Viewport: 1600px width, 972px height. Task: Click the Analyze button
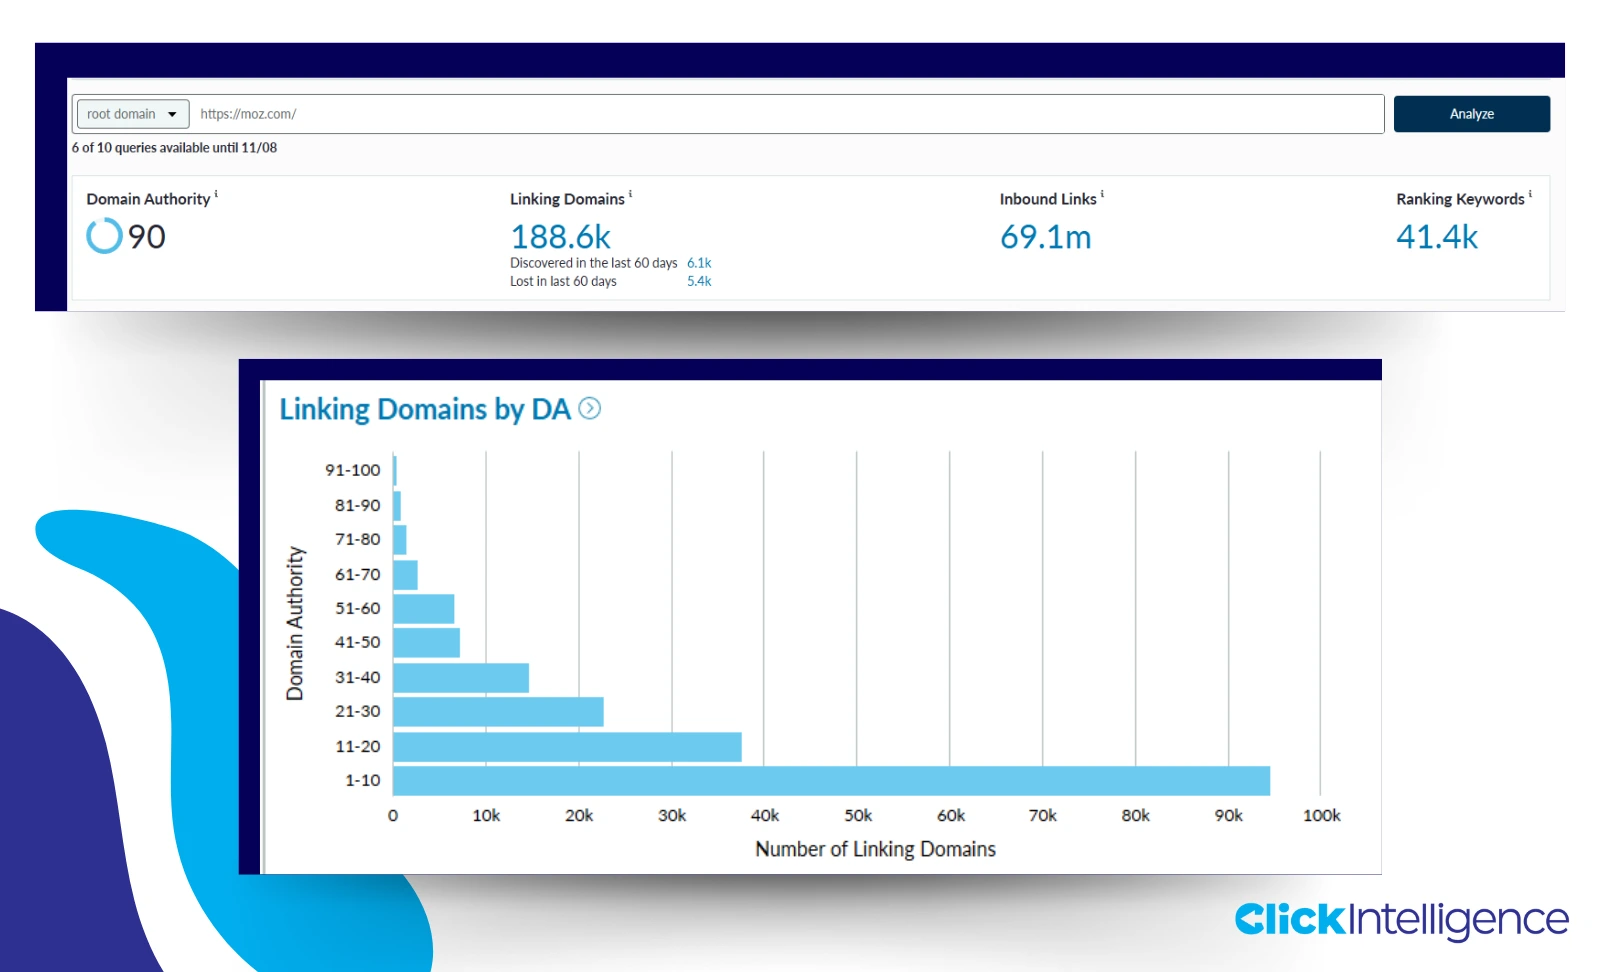pos(1470,113)
